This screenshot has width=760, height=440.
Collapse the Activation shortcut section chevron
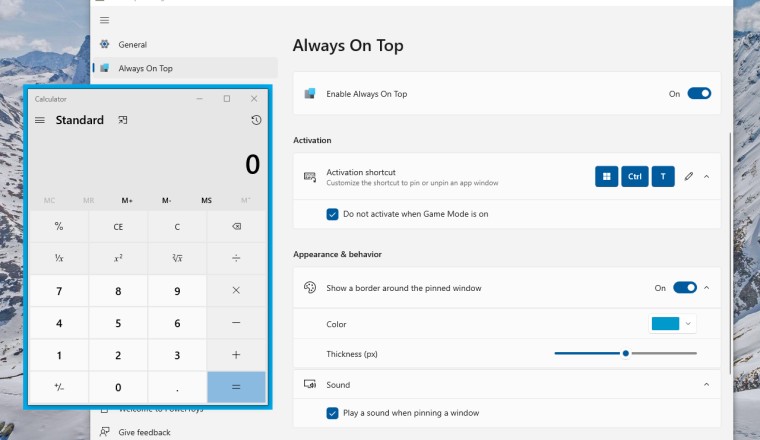[x=706, y=177]
